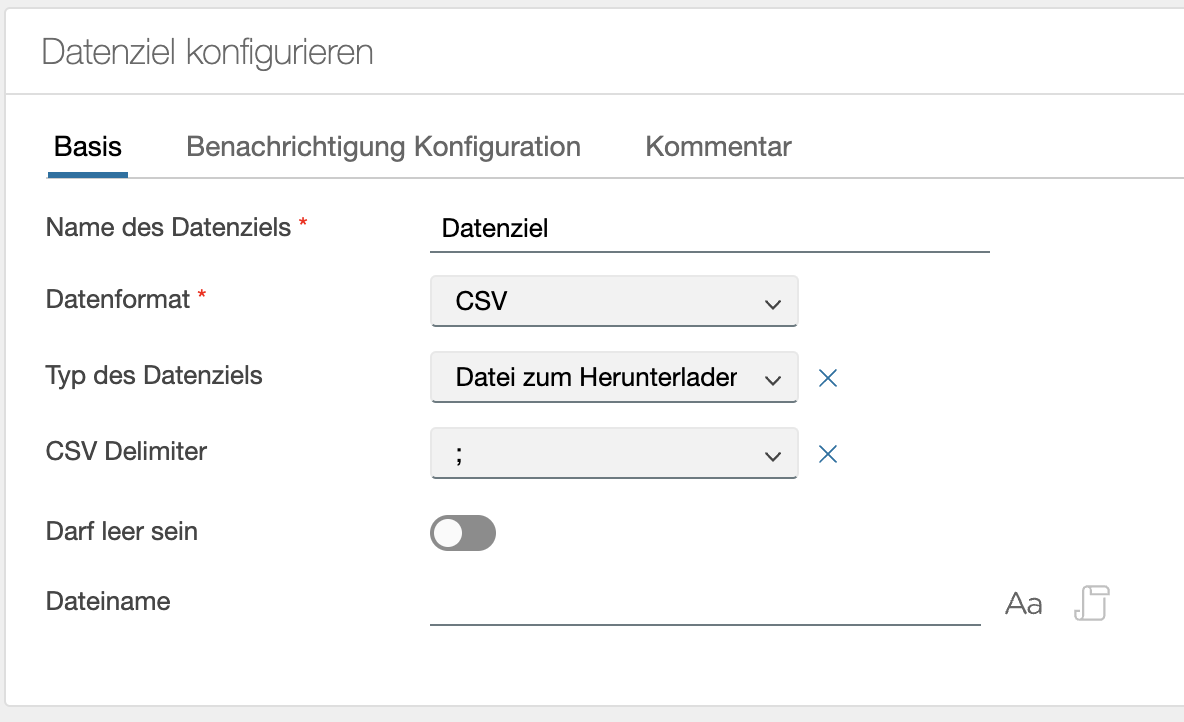The width and height of the screenshot is (1184, 722).
Task: Click the Name des Datenziels input field
Action: click(709, 229)
